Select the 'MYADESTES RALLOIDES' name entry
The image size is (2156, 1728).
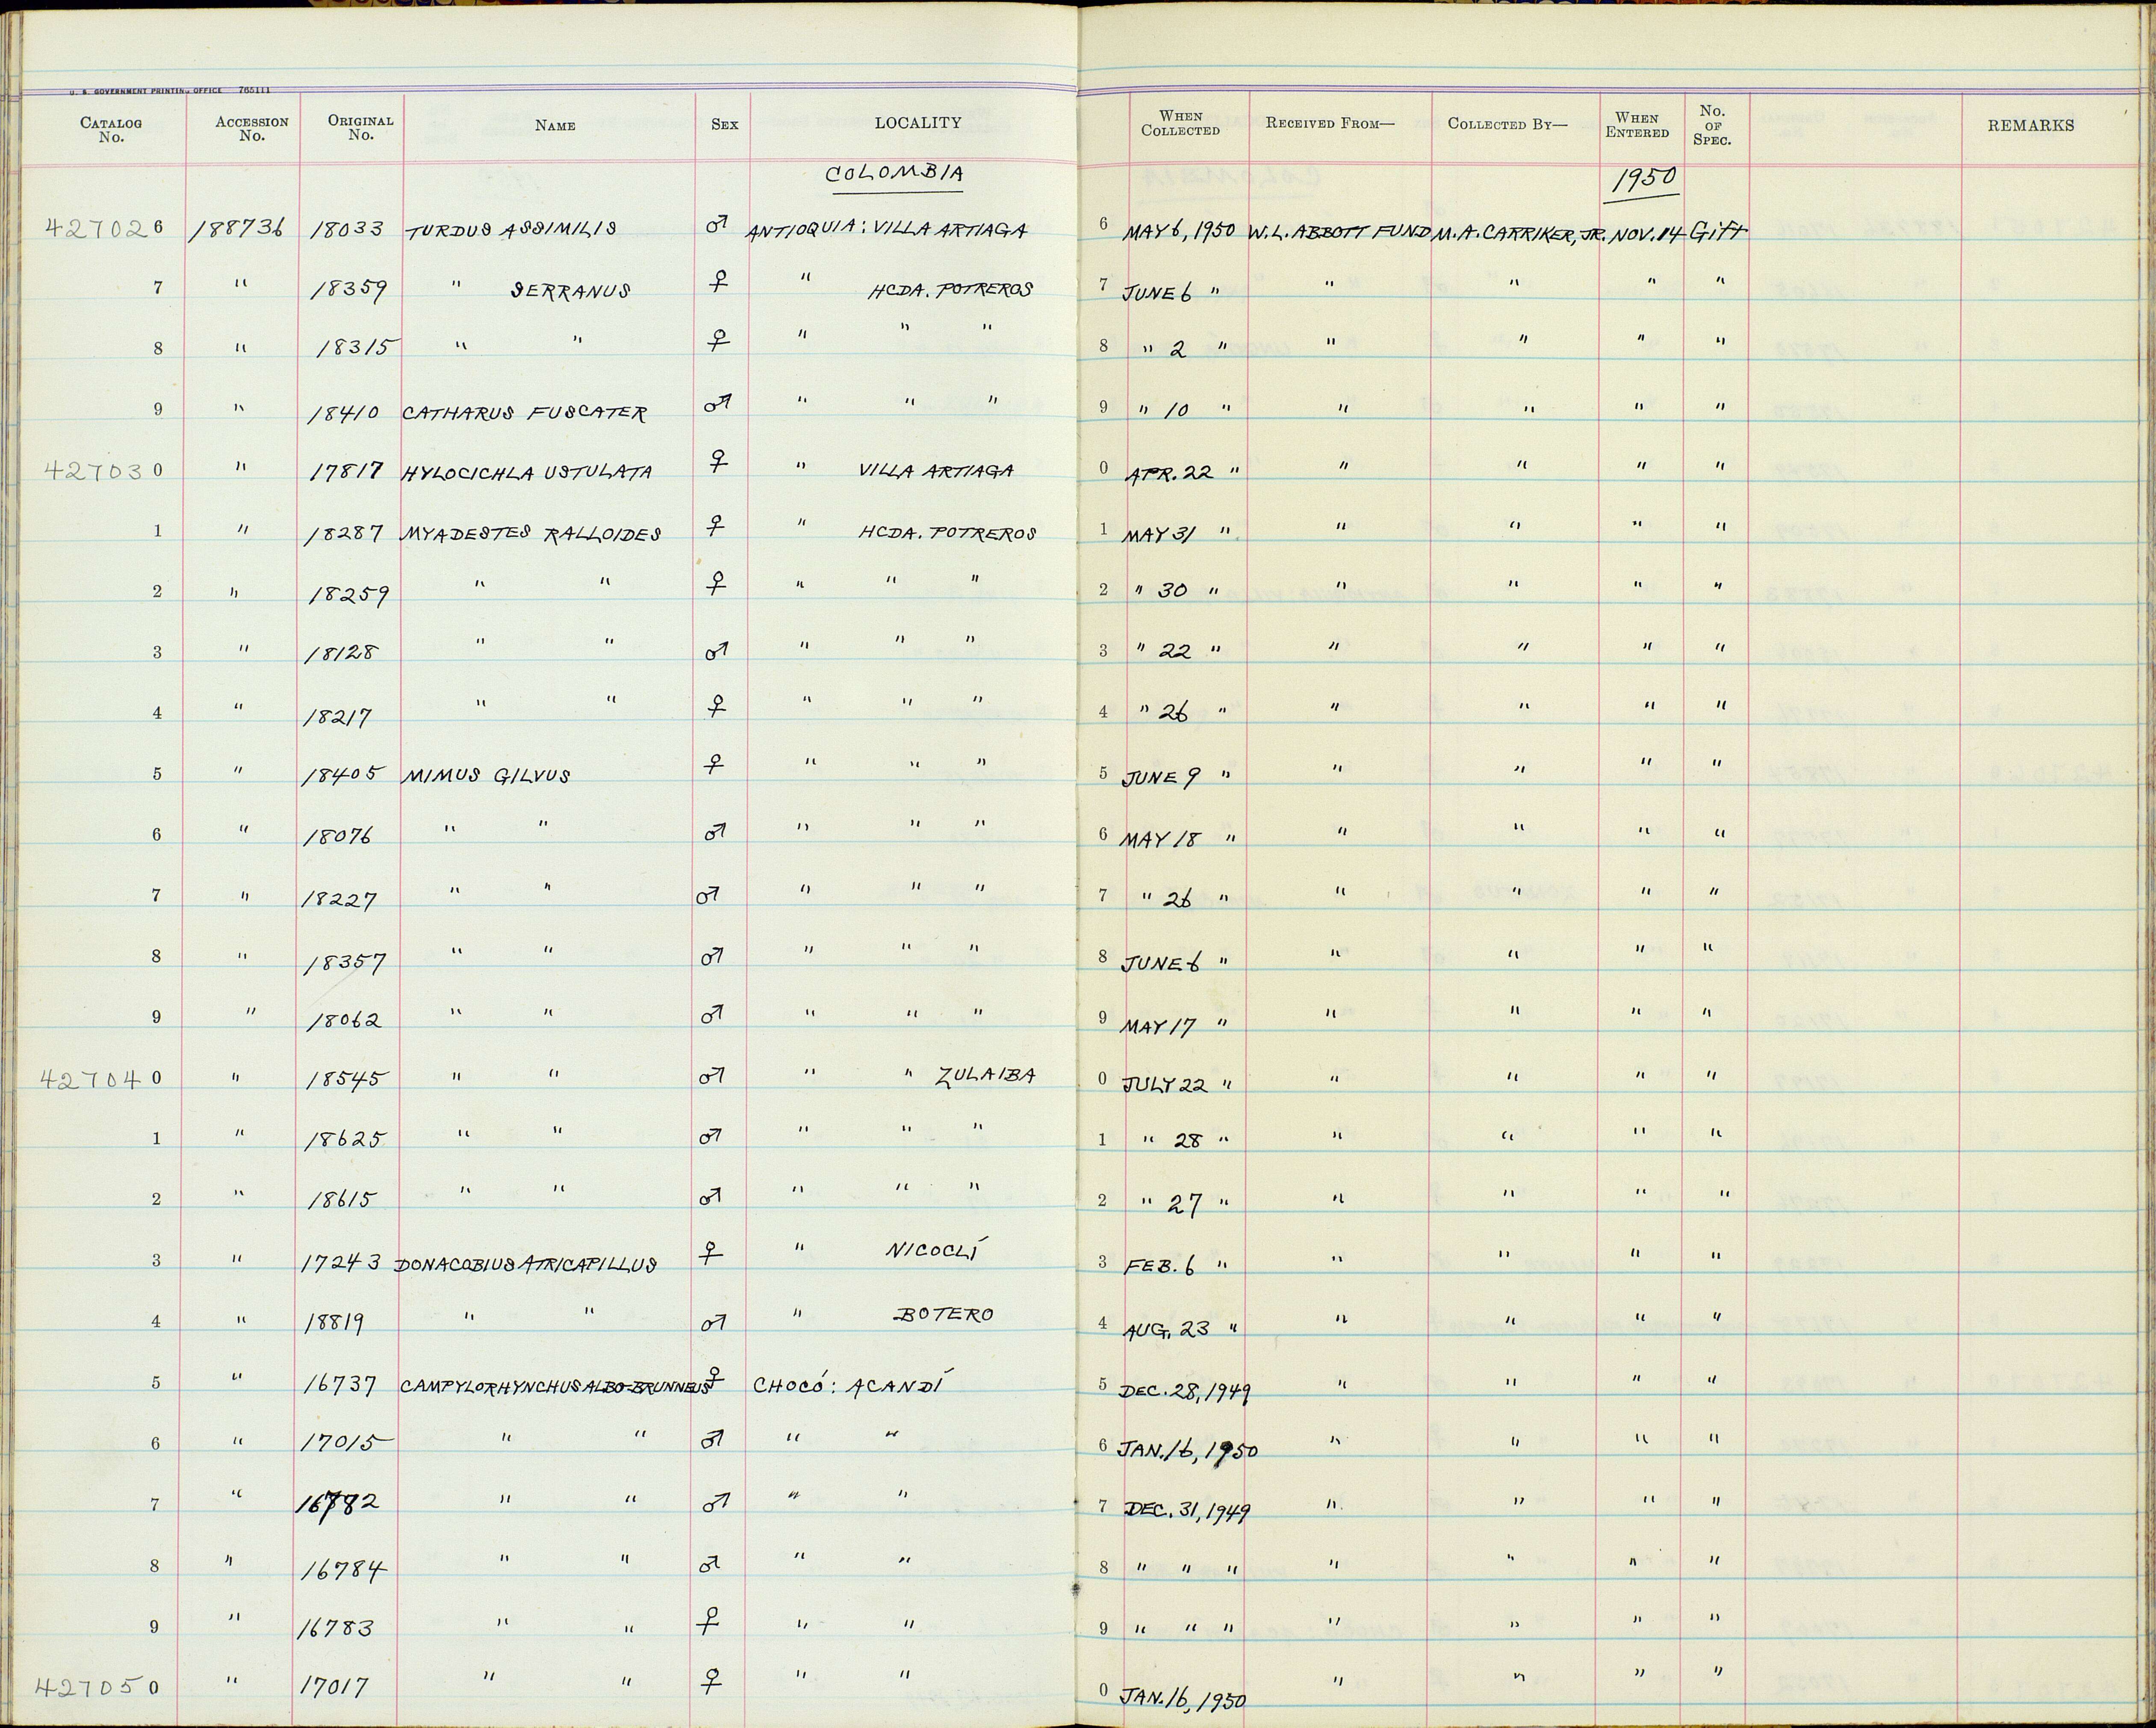click(531, 533)
